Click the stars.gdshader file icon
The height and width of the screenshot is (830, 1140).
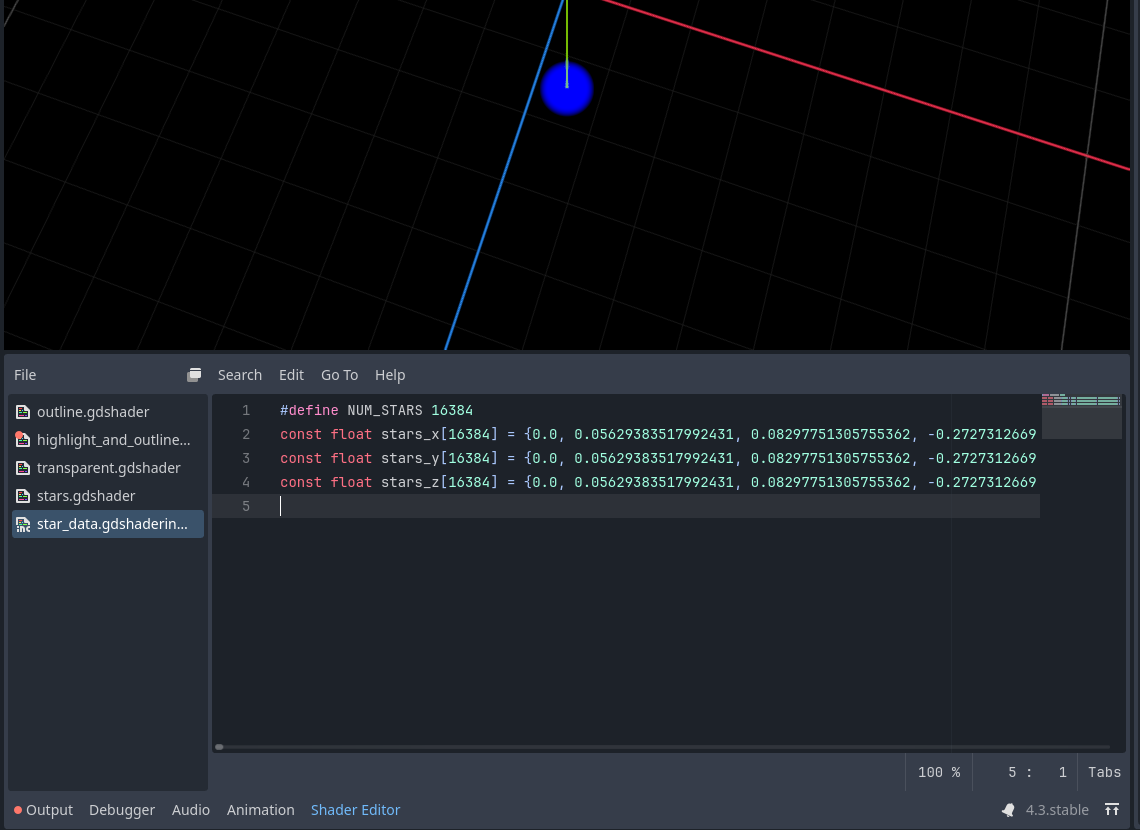point(22,496)
